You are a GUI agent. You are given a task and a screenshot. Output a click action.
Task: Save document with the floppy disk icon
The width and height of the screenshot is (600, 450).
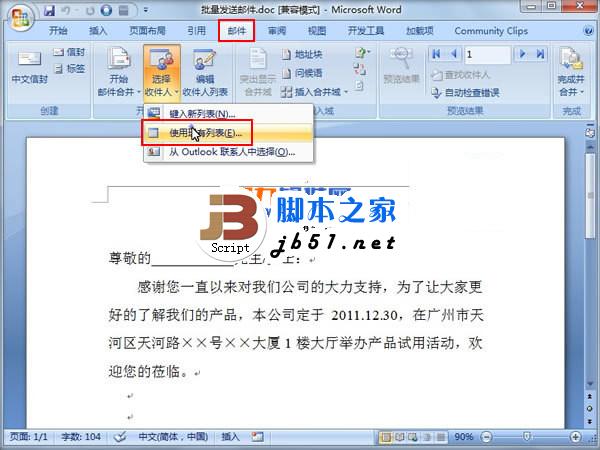click(x=49, y=10)
